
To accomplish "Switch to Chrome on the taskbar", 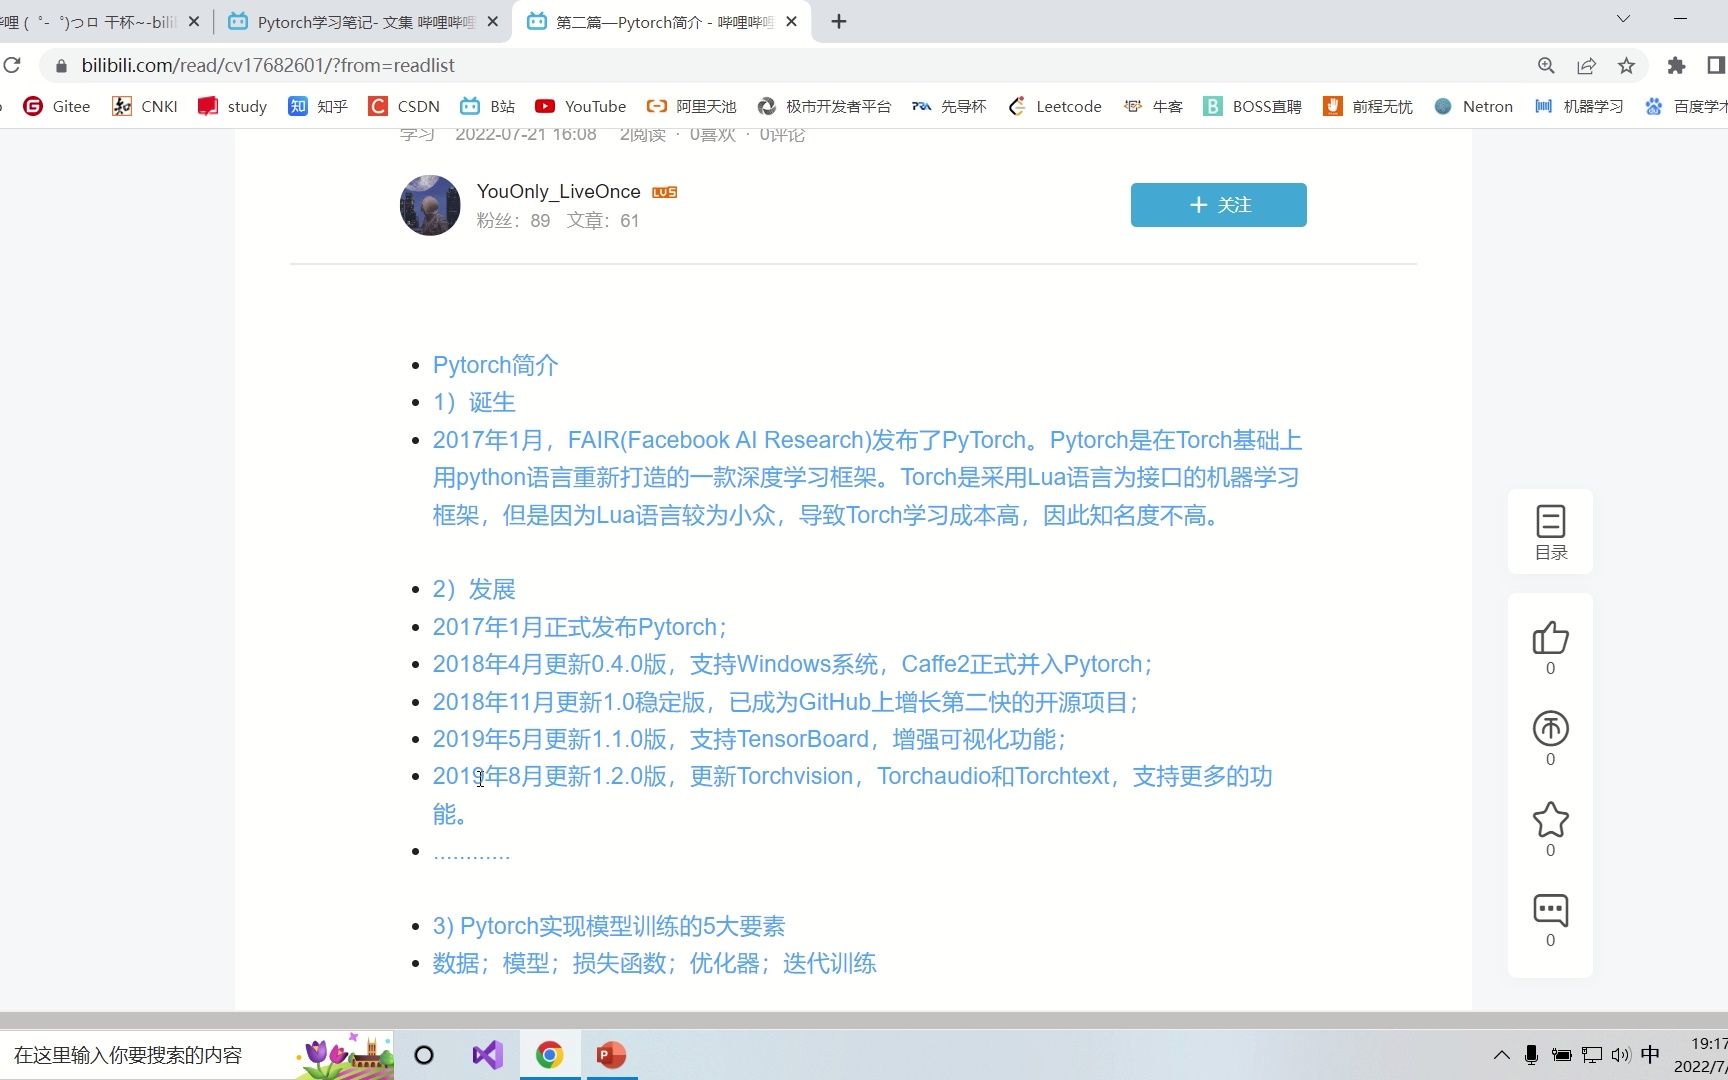I will (x=549, y=1055).
